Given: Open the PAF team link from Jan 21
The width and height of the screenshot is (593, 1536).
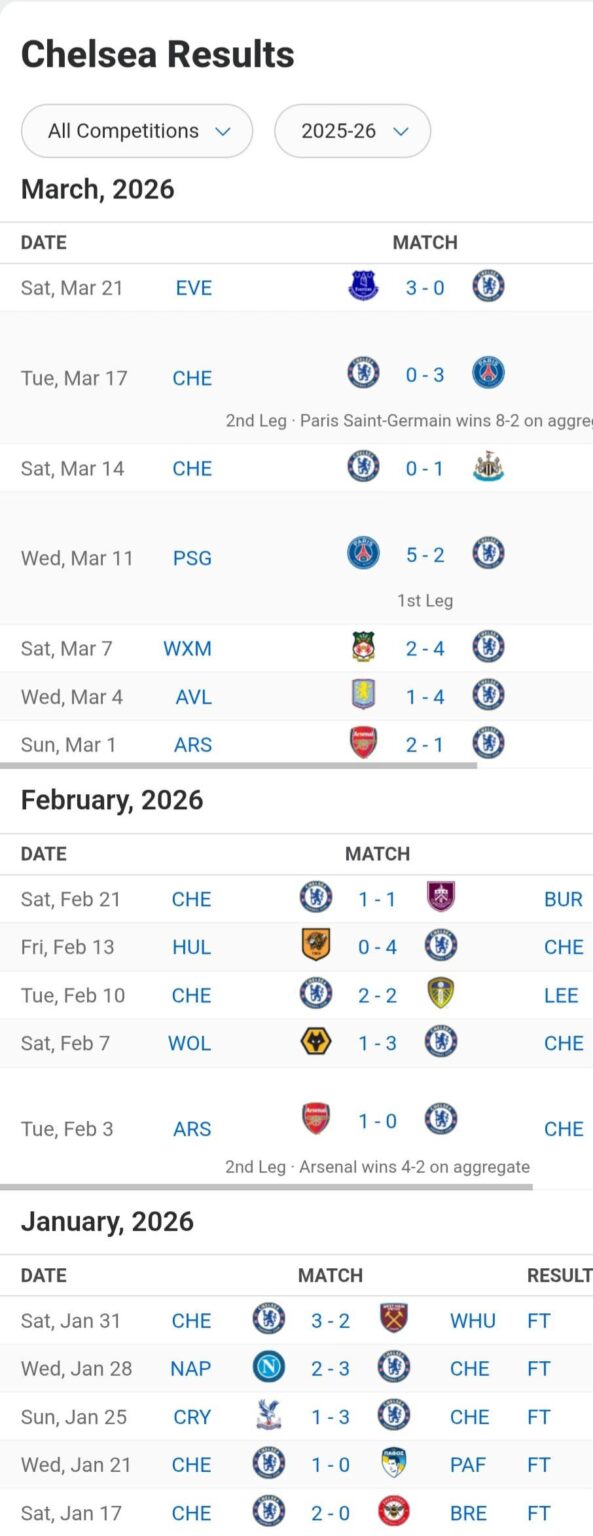Looking at the screenshot, I should point(467,1464).
